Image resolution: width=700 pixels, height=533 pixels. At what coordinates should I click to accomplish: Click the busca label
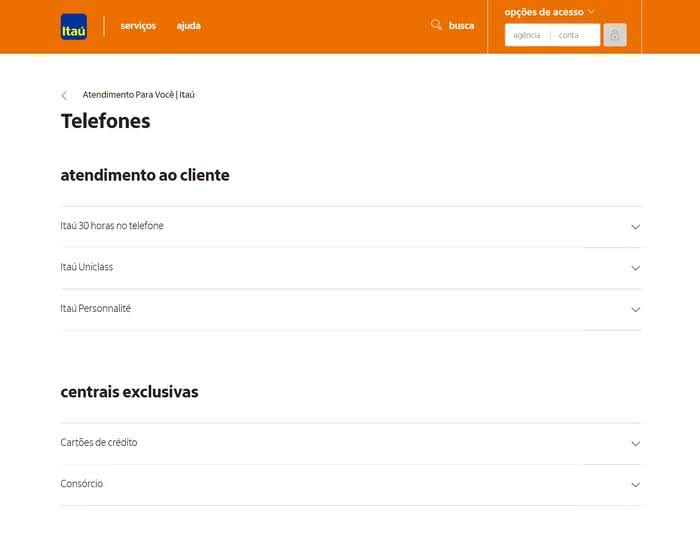click(461, 25)
